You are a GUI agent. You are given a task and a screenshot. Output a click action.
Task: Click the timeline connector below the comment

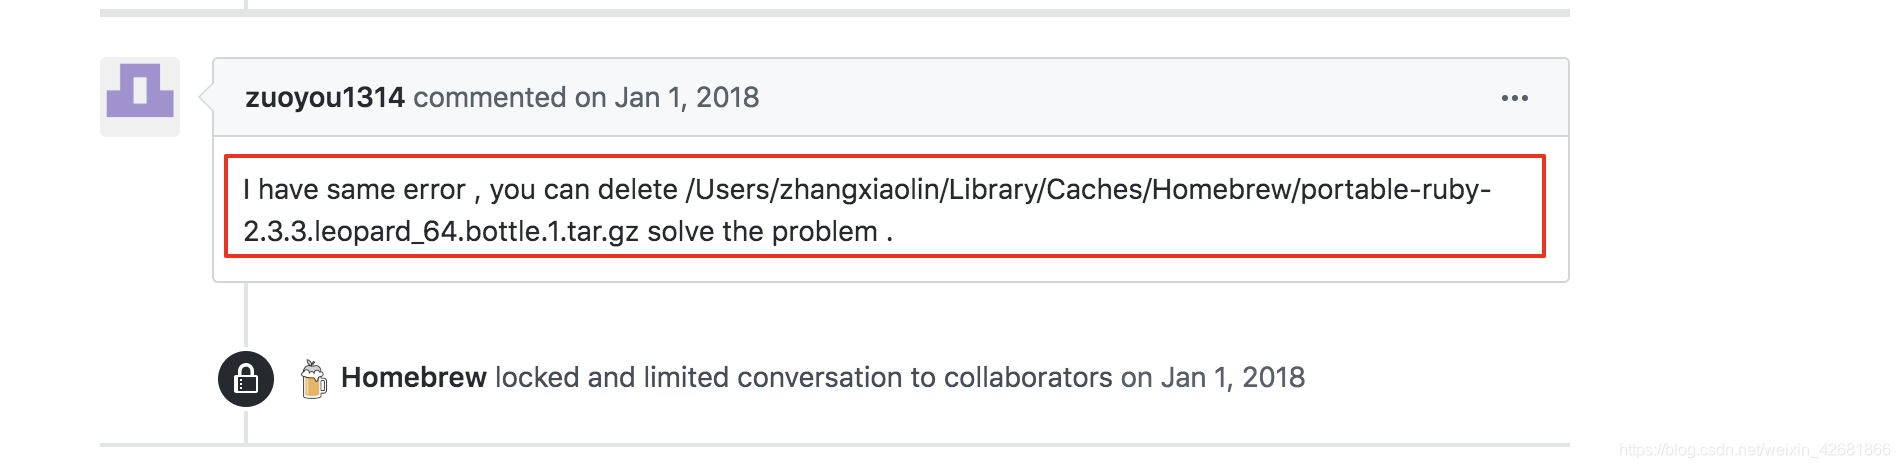pyautogui.click(x=246, y=315)
